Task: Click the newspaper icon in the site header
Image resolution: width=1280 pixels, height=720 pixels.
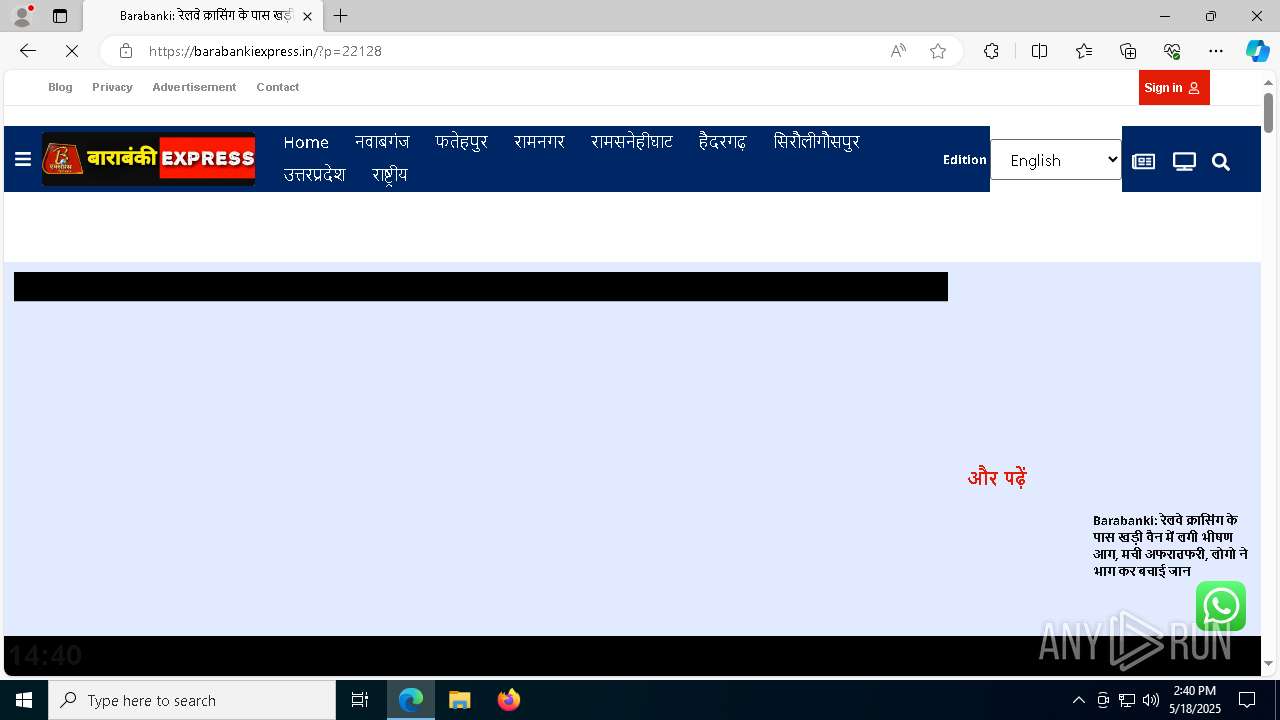Action: click(1143, 162)
